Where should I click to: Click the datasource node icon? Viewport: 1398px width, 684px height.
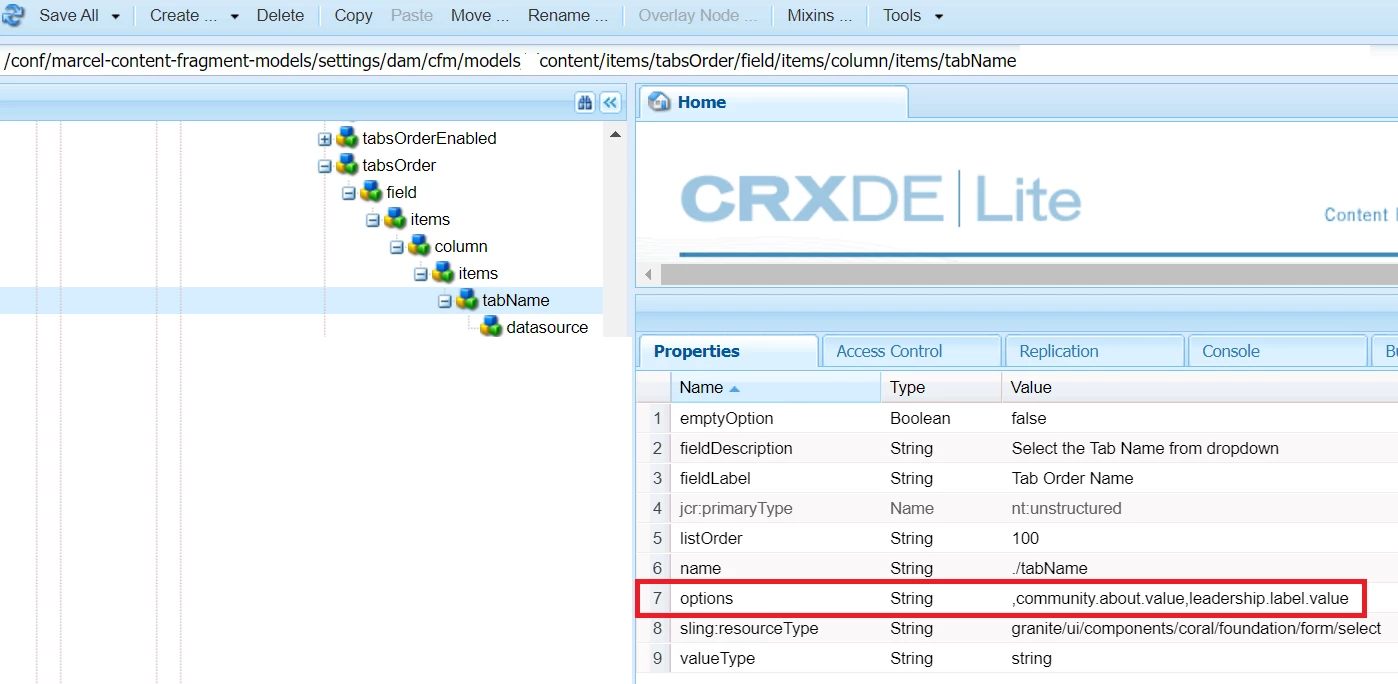pyautogui.click(x=491, y=327)
